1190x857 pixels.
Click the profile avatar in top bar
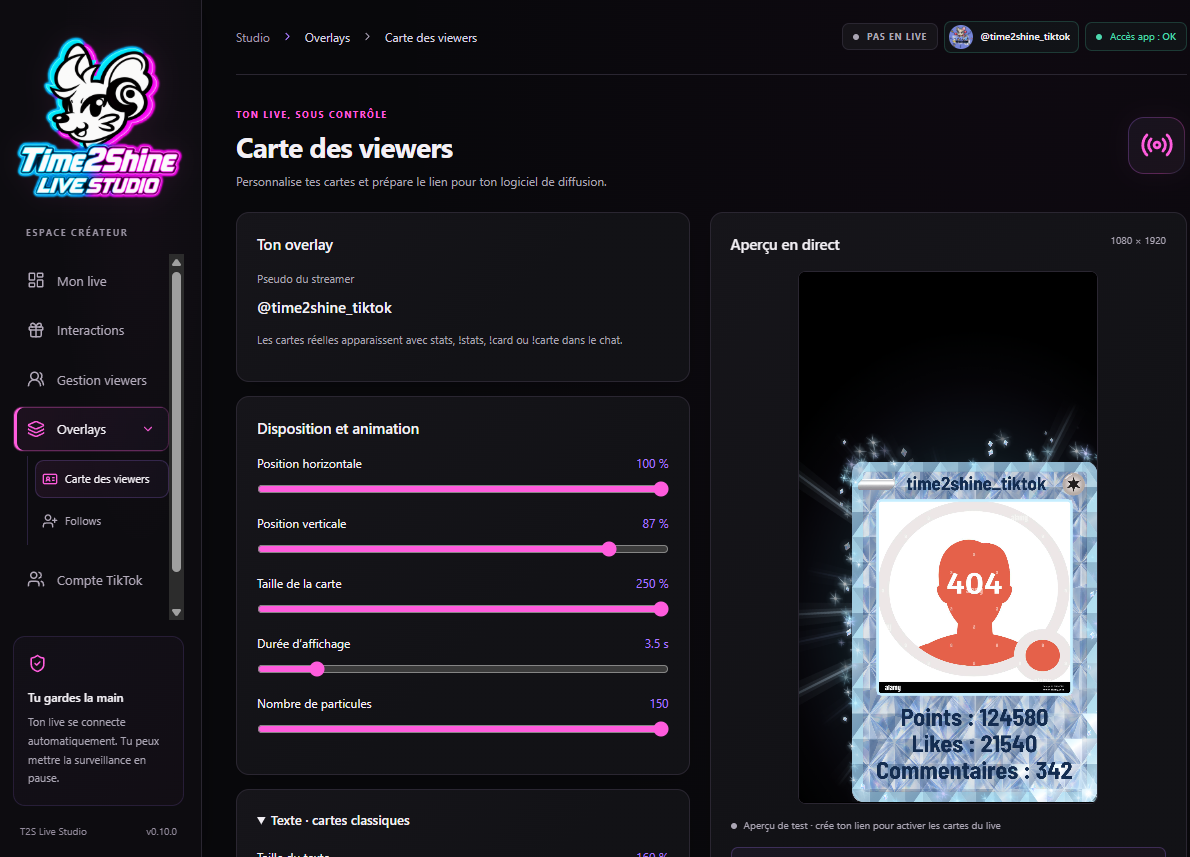click(961, 36)
